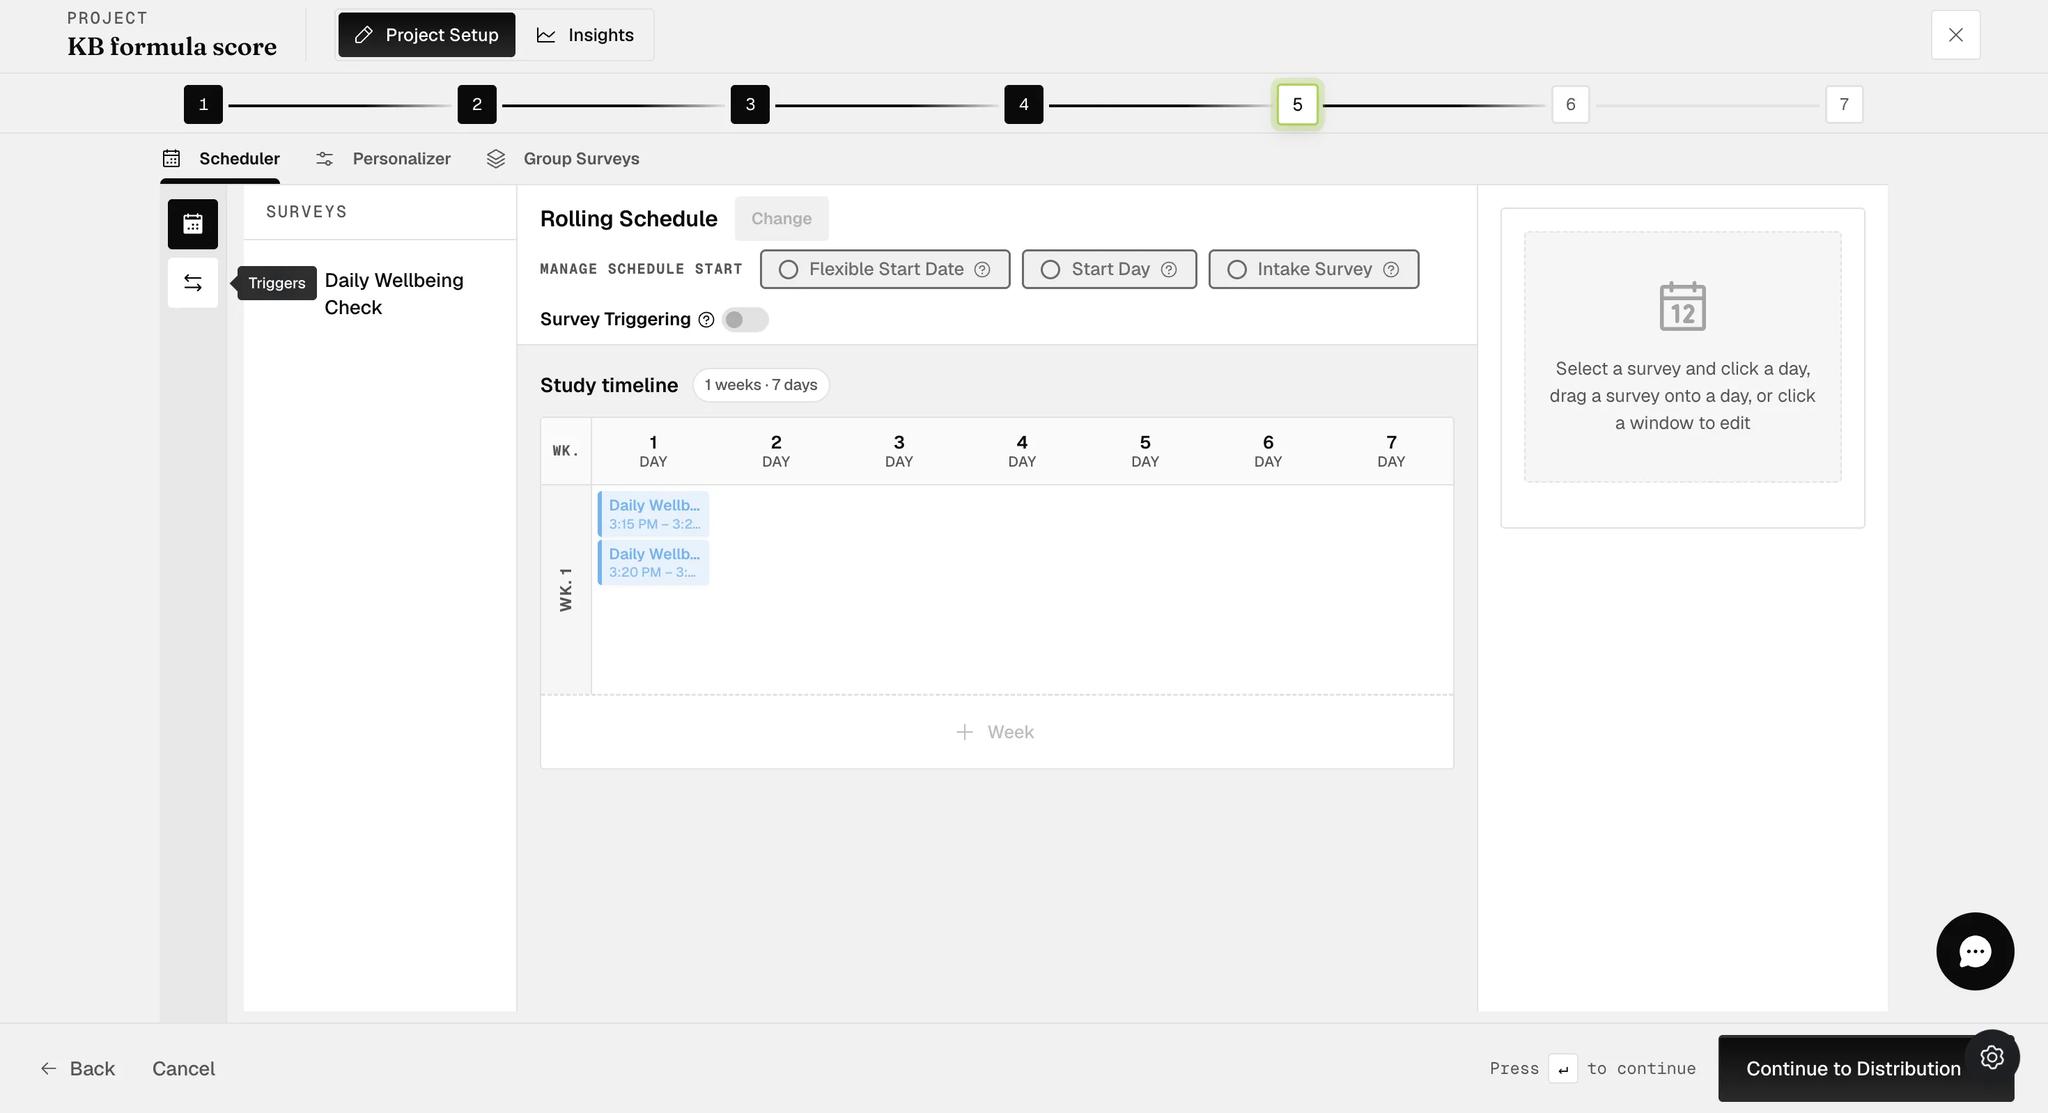Select Start Day radio option

pos(1109,269)
